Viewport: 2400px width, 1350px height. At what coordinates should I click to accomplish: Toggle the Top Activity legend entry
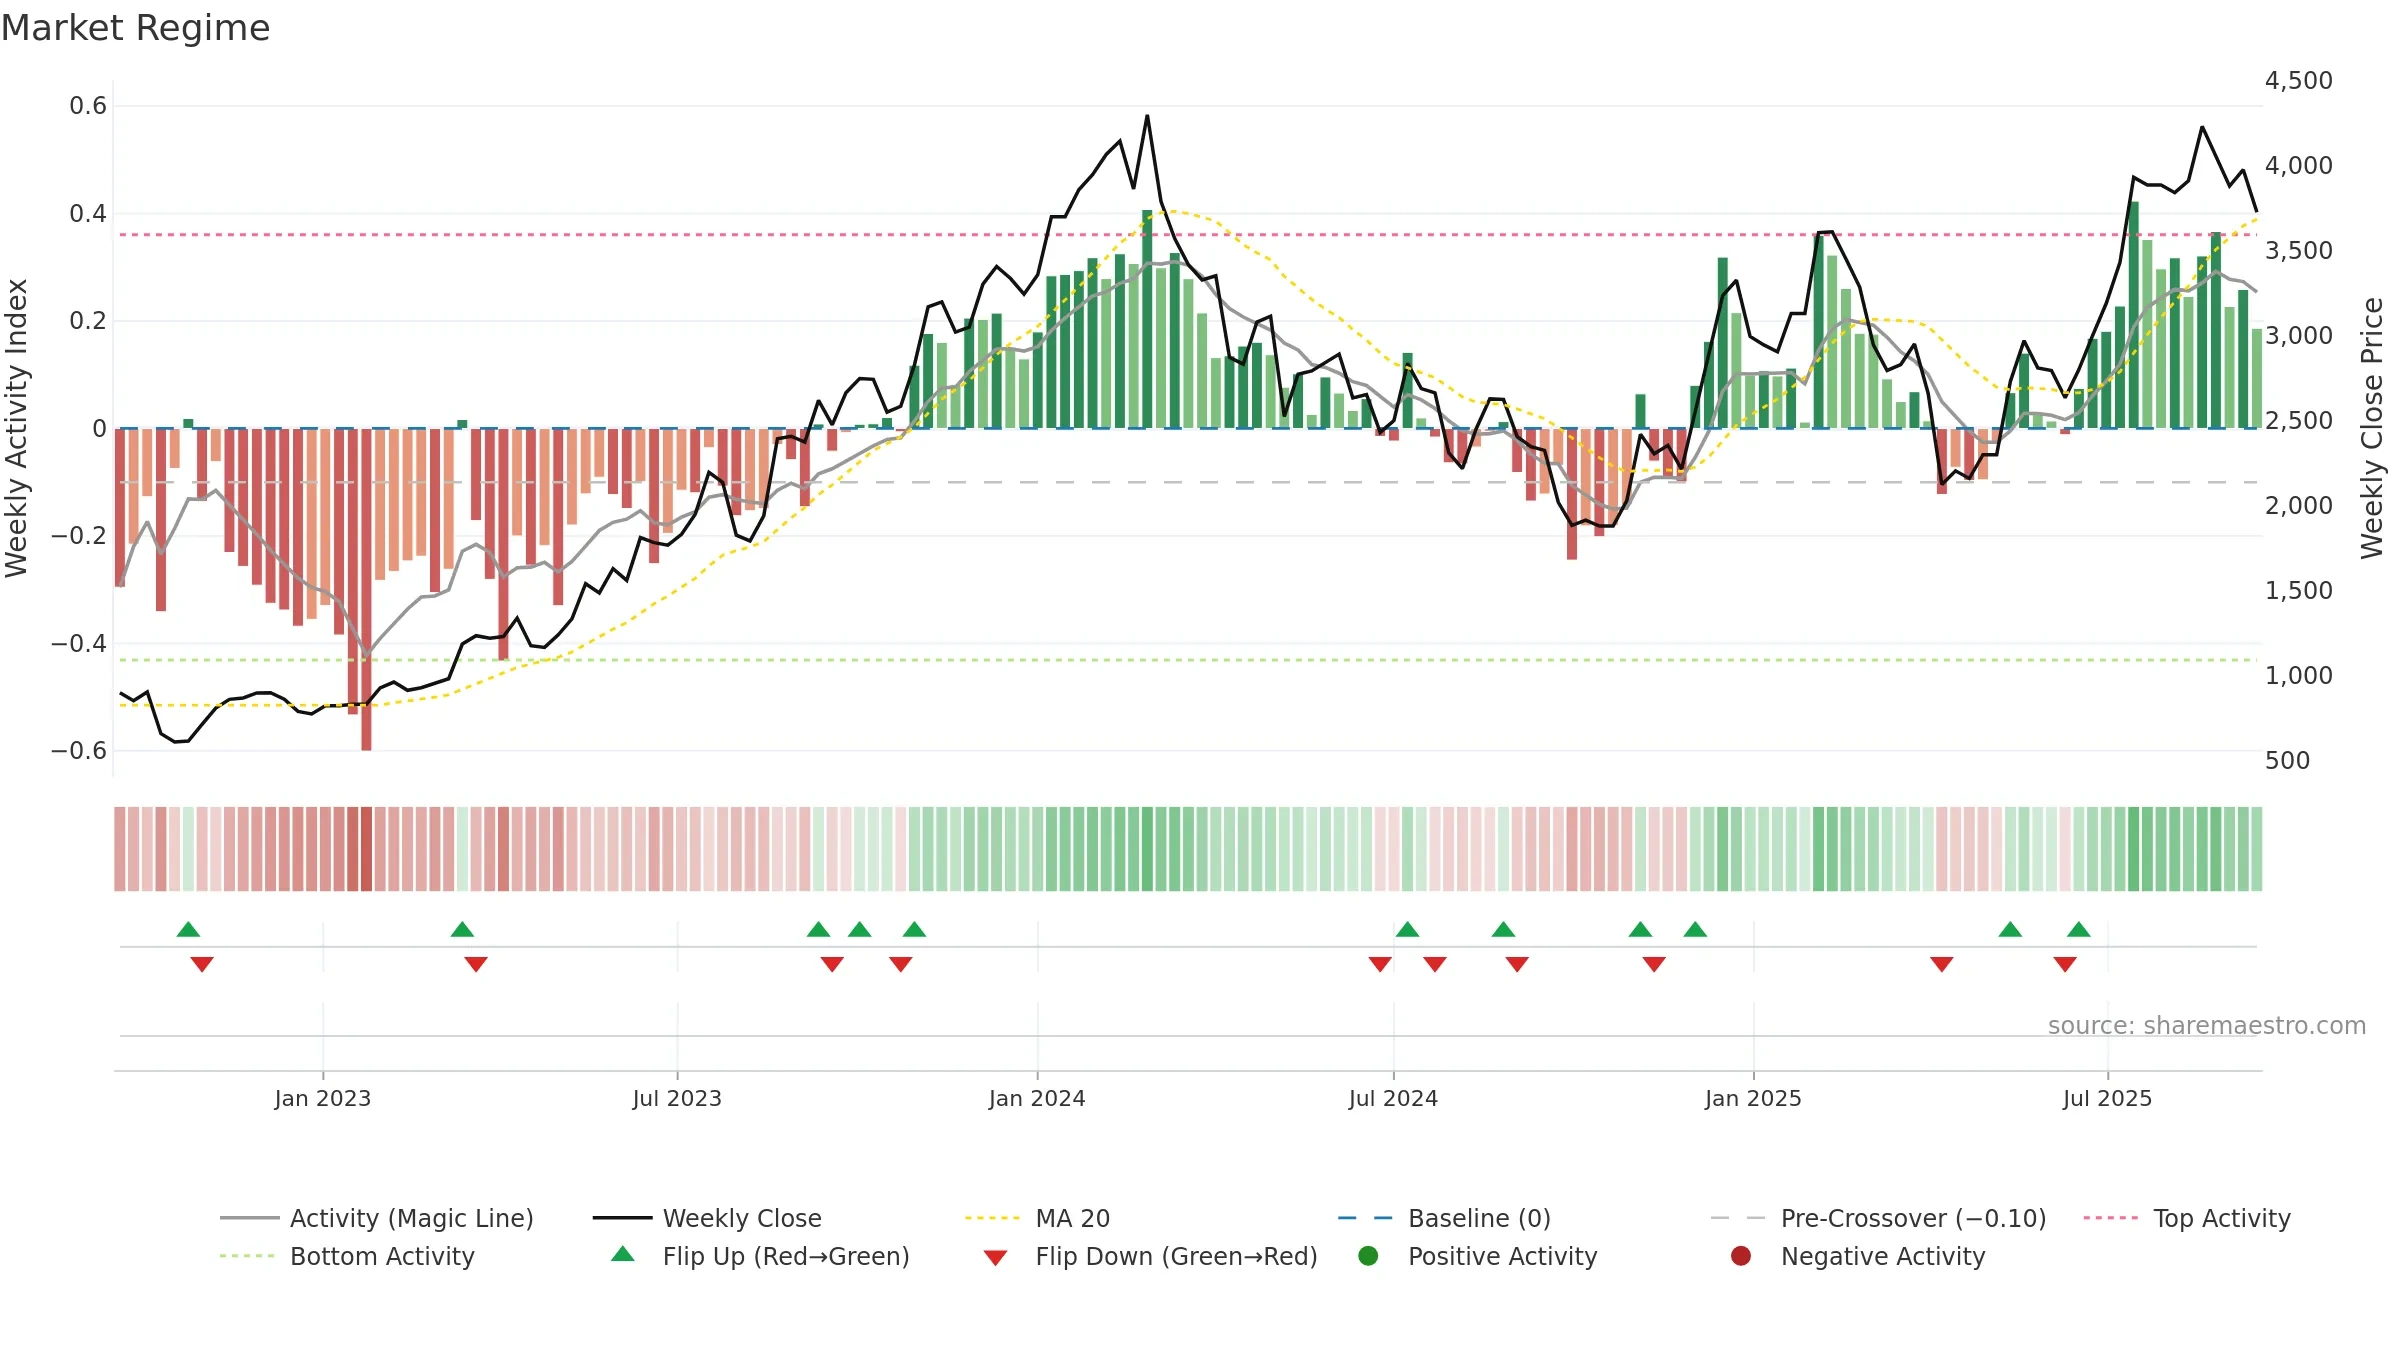tap(2187, 1218)
